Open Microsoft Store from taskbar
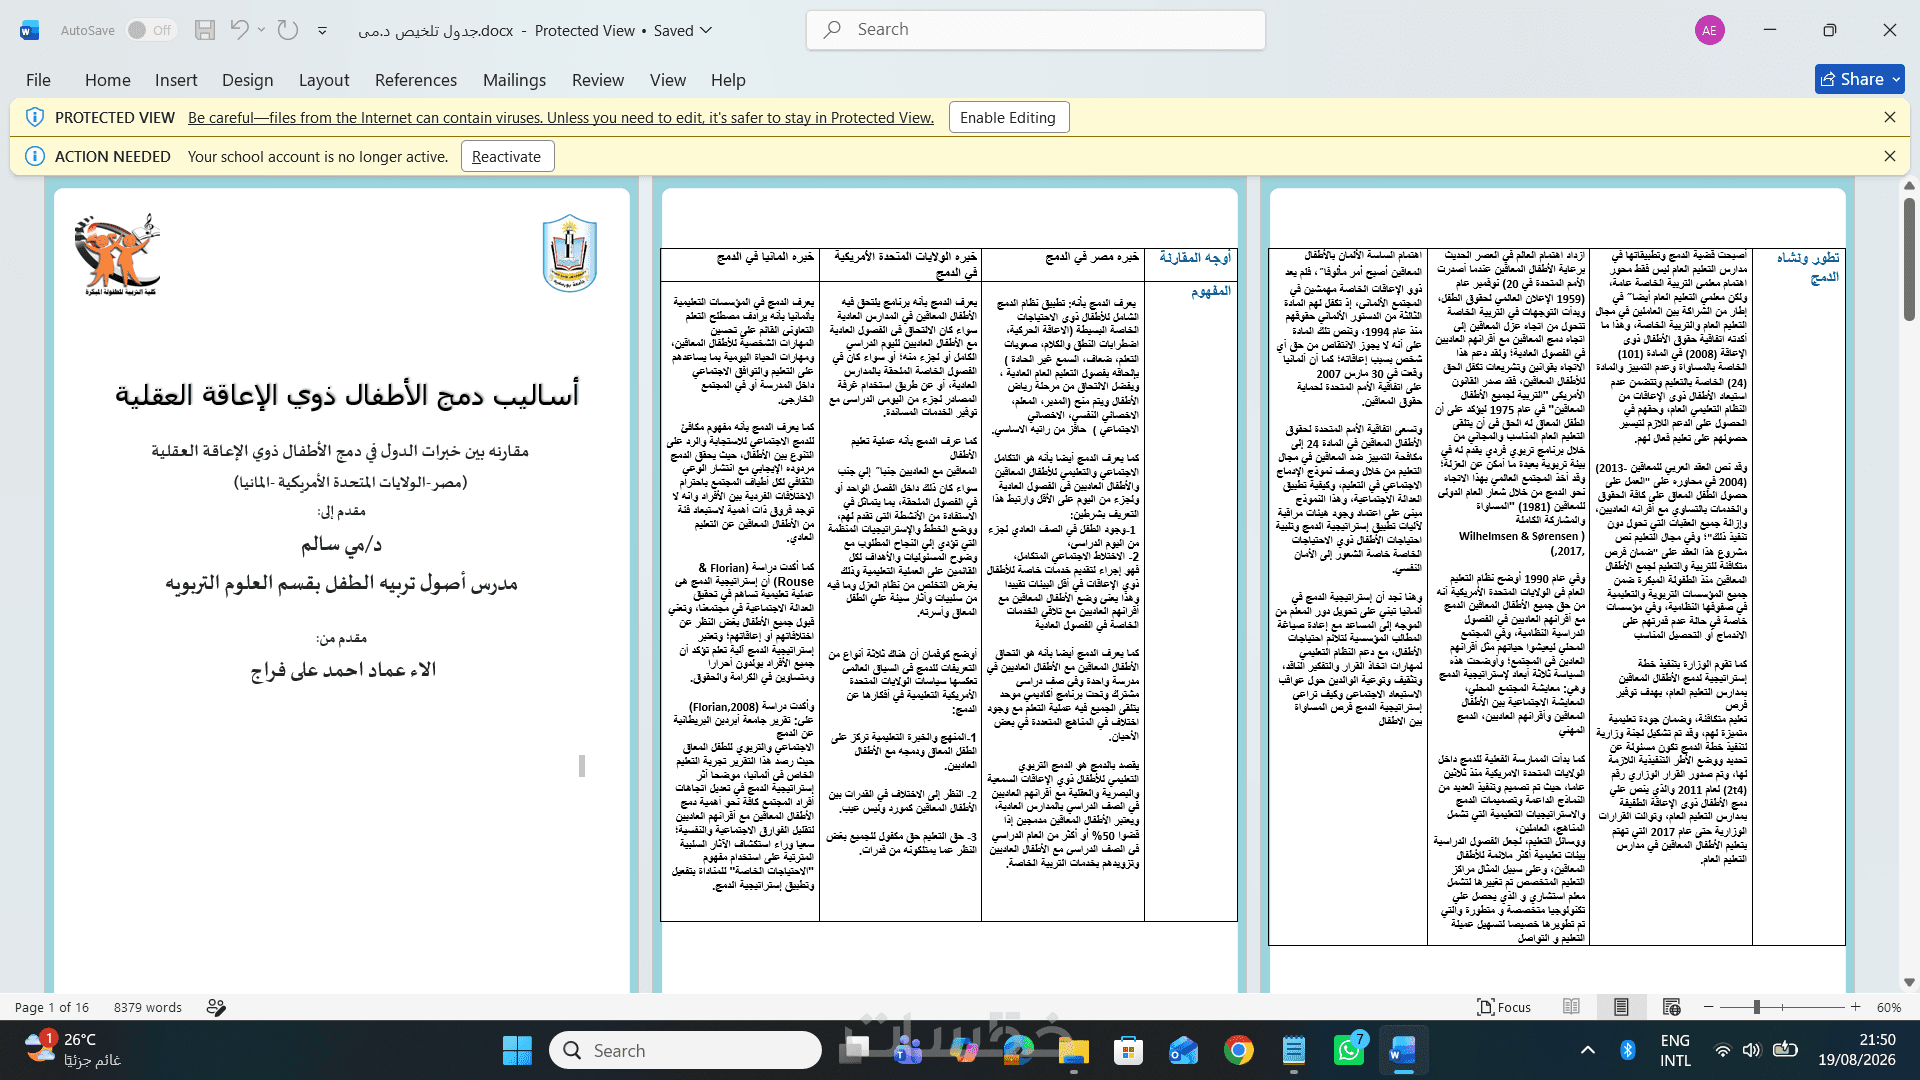Viewport: 1920px width, 1080px height. tap(1128, 1051)
